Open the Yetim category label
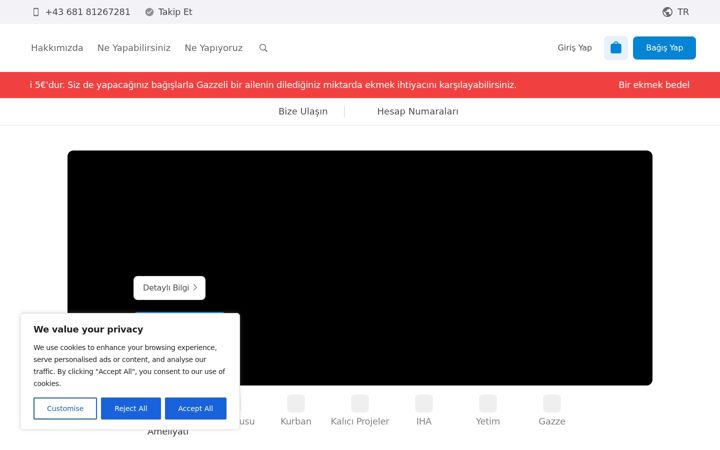Screen dimensions: 720x450 488,421
